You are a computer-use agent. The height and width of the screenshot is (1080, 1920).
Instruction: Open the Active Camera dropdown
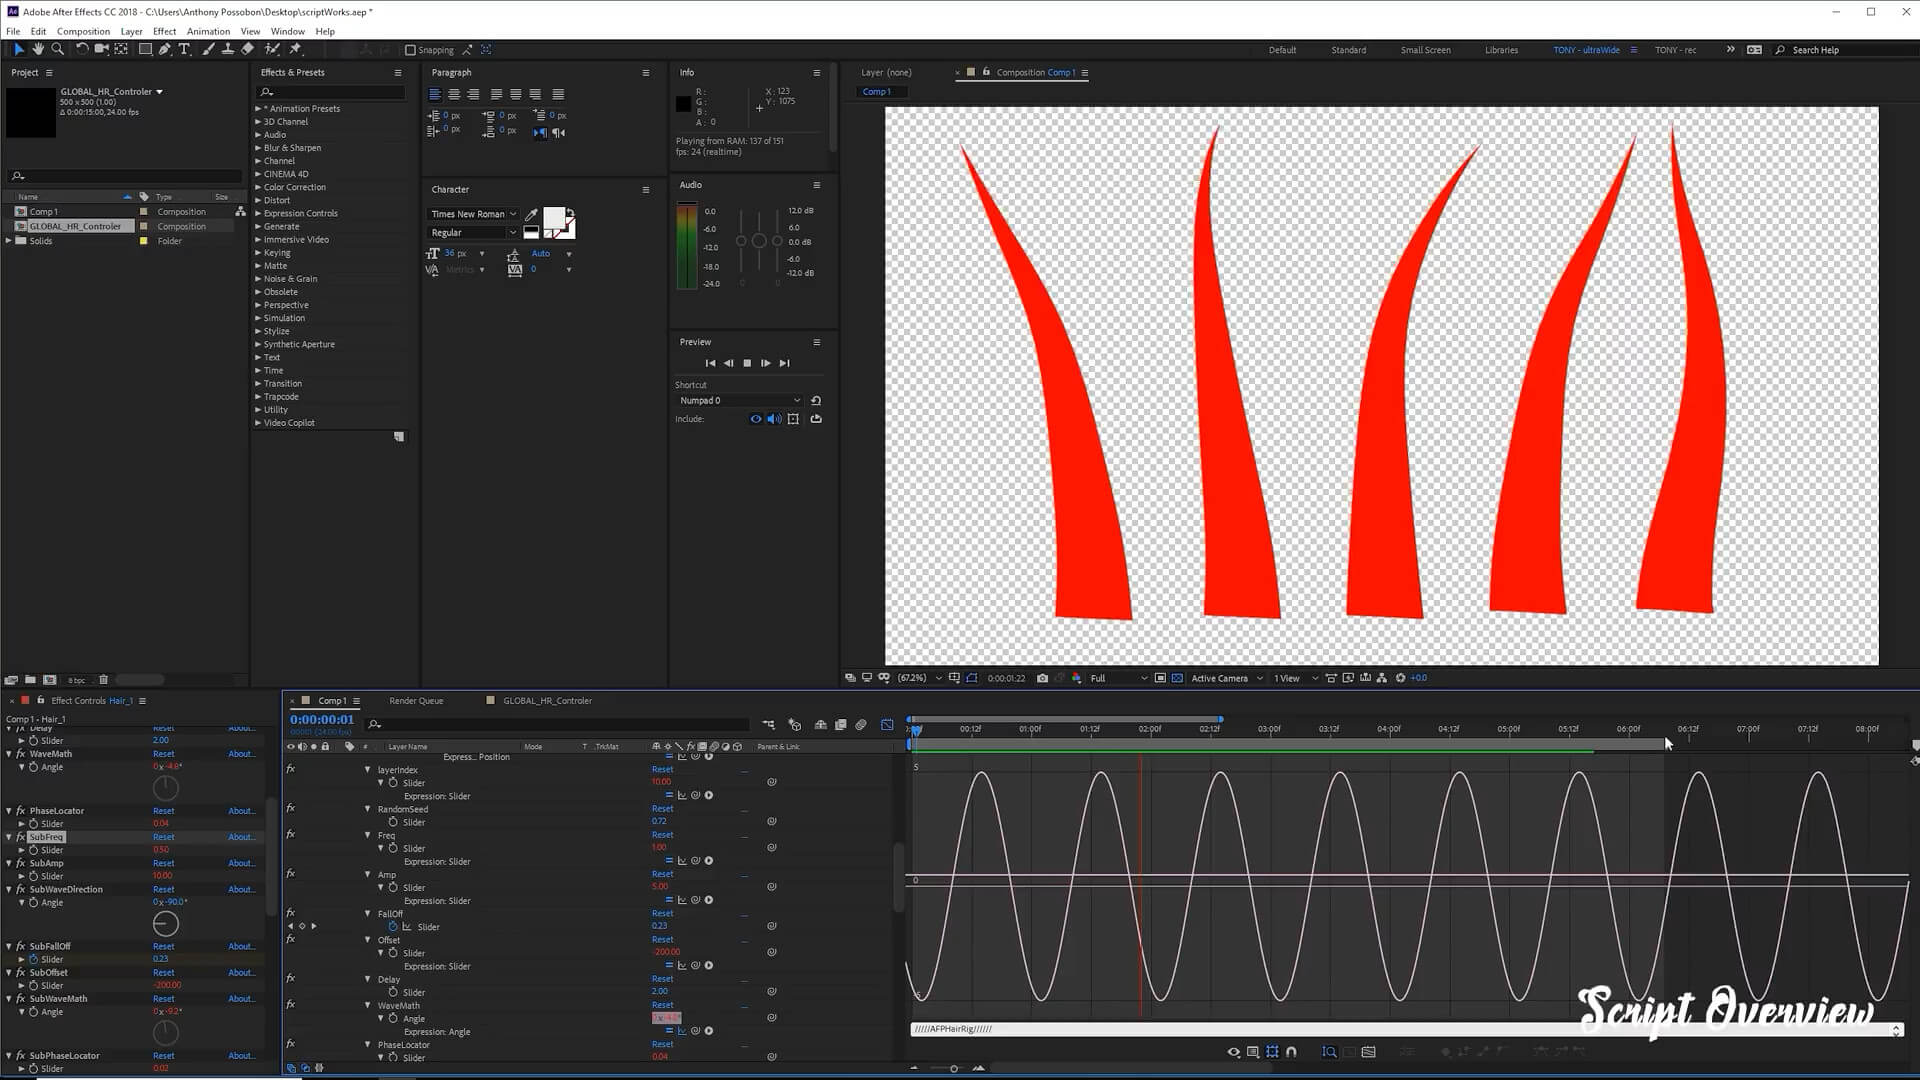coord(1227,678)
